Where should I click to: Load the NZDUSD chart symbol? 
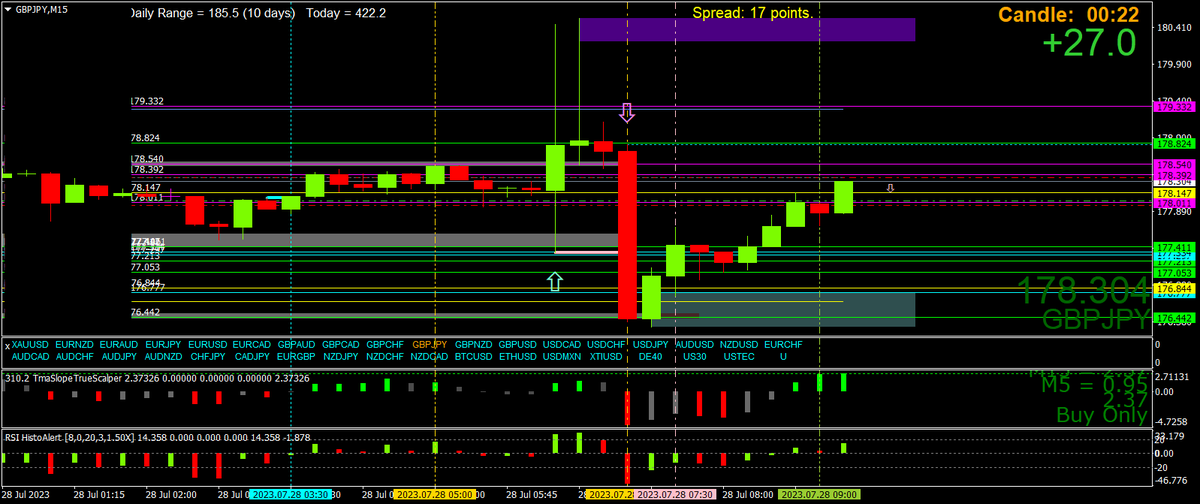[x=739, y=343]
